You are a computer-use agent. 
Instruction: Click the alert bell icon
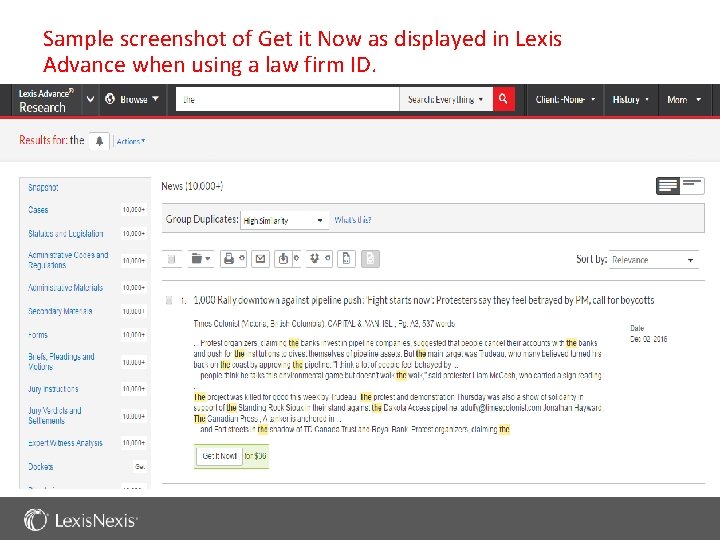tap(99, 141)
